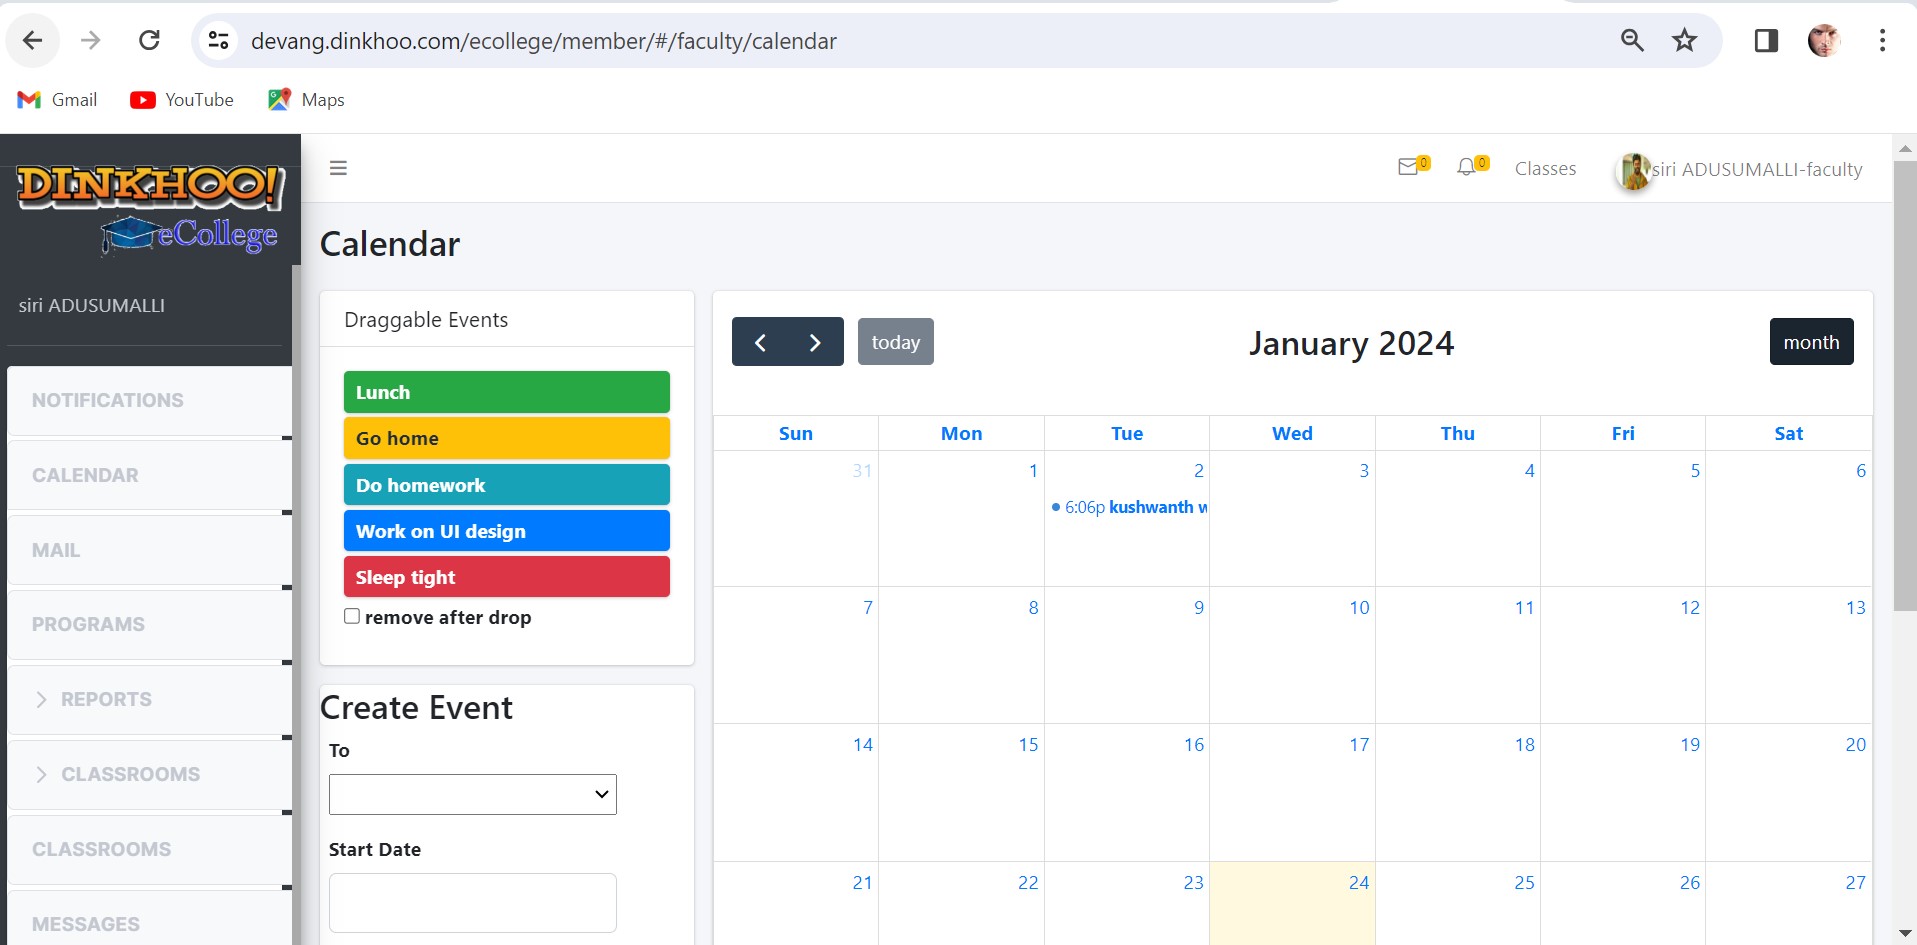Image resolution: width=1917 pixels, height=945 pixels.
Task: Open PROGRAMS in the sidebar
Action: (150, 624)
